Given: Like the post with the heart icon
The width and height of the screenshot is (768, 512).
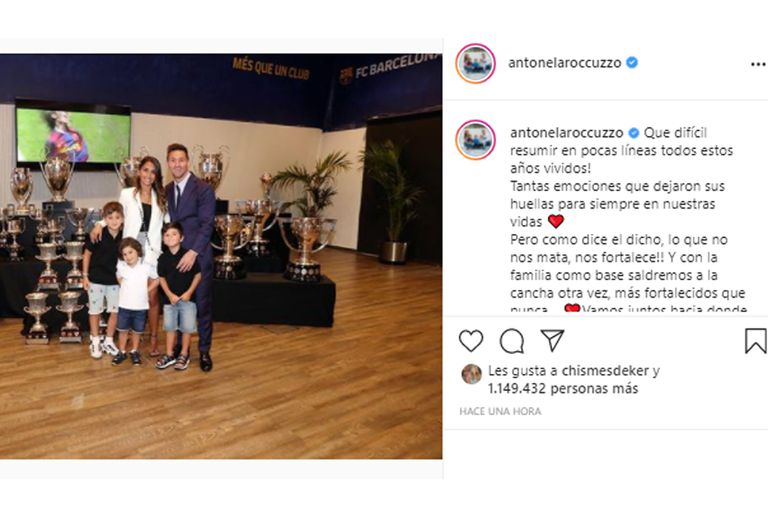Looking at the screenshot, I should pyautogui.click(x=471, y=341).
